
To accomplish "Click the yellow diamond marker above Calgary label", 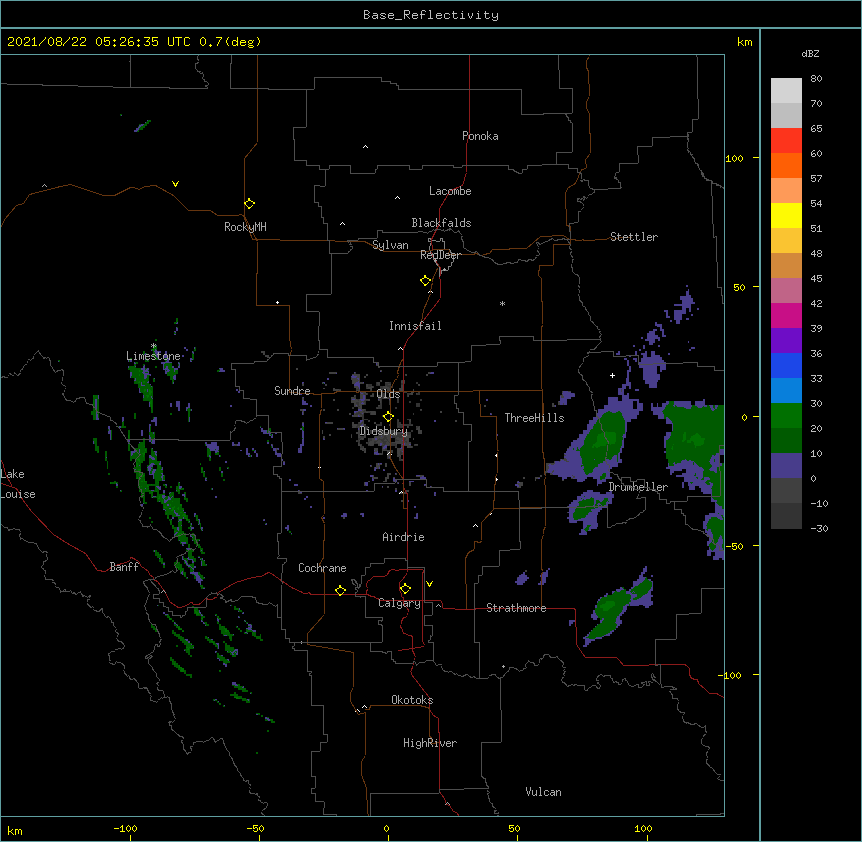I will [405, 589].
